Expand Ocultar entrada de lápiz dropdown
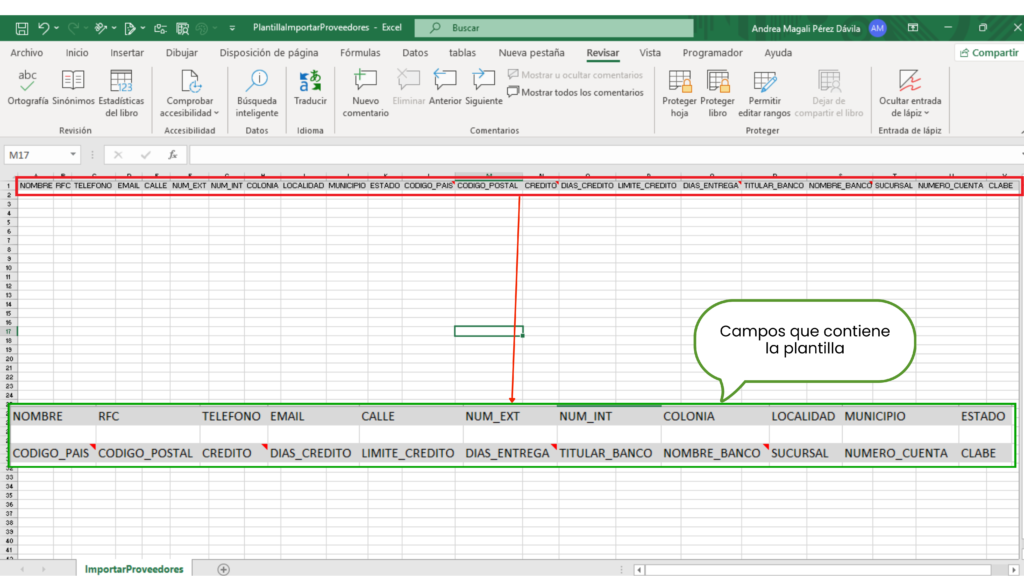The height and width of the screenshot is (576, 1024). coord(910,114)
